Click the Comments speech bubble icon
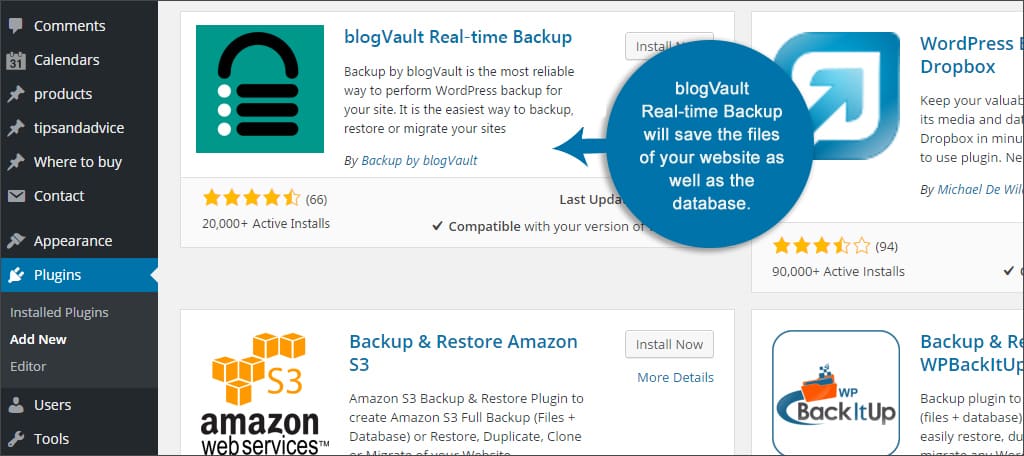The image size is (1024, 456). [x=15, y=26]
